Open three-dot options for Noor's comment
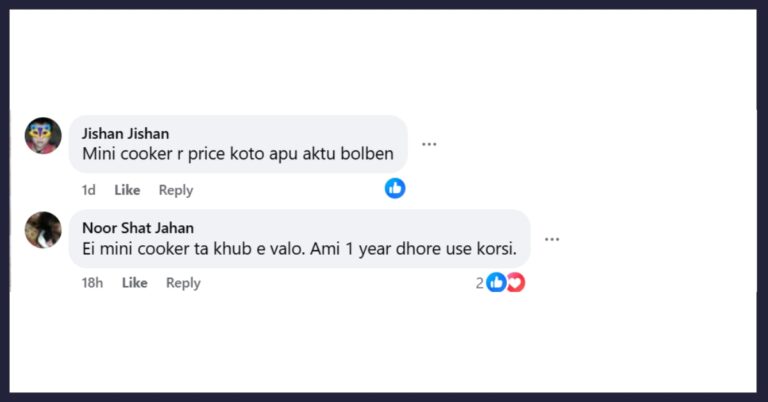The height and width of the screenshot is (402, 768). (x=552, y=239)
